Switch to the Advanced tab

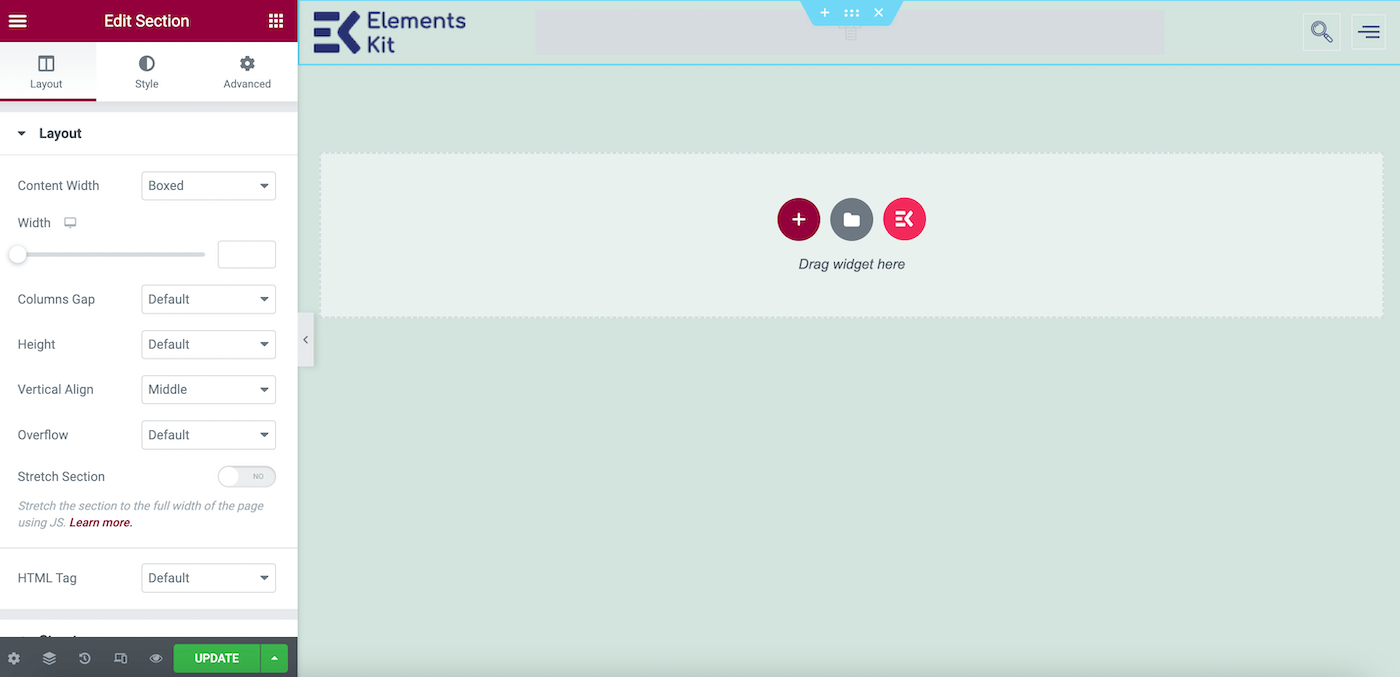pyautogui.click(x=247, y=72)
